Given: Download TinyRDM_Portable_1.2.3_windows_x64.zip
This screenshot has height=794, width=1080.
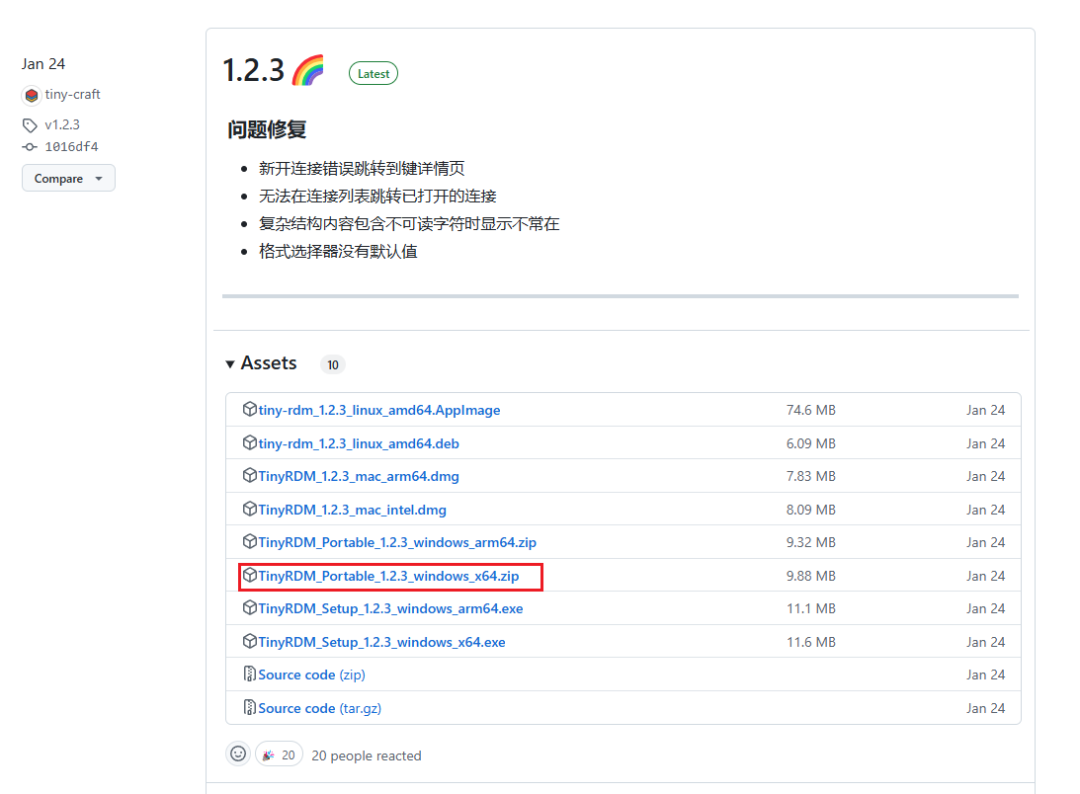Looking at the screenshot, I should click(391, 575).
